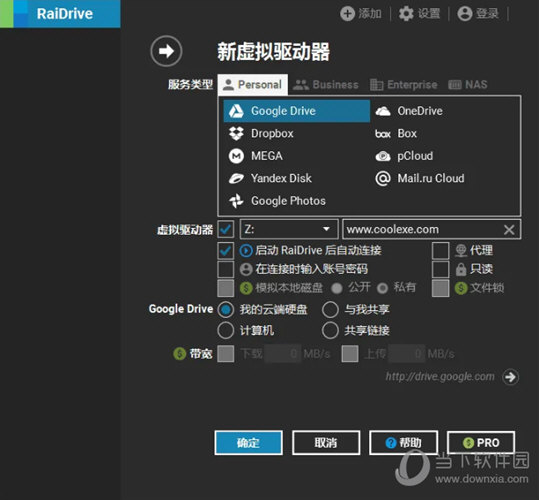Image resolution: width=539 pixels, height=500 pixels.
Task: Switch to the Business tab
Action: pyautogui.click(x=326, y=85)
